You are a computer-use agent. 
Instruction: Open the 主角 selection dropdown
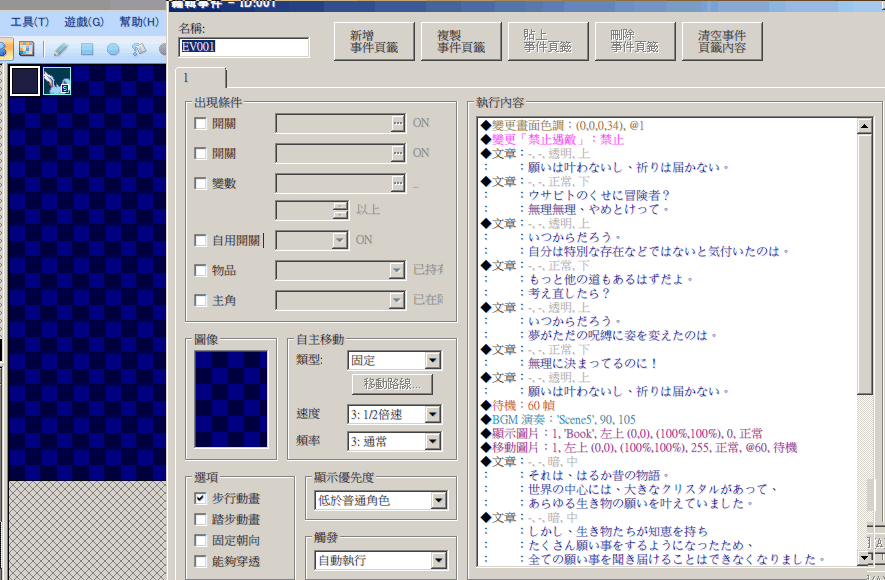(340, 300)
